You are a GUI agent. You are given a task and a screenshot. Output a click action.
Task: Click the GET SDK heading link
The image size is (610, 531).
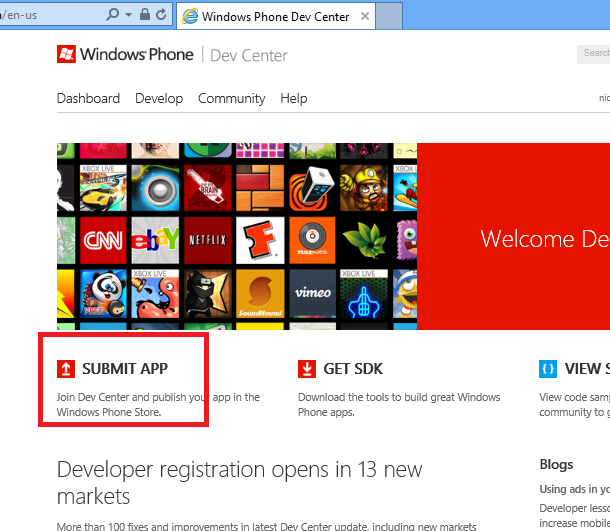pyautogui.click(x=353, y=369)
